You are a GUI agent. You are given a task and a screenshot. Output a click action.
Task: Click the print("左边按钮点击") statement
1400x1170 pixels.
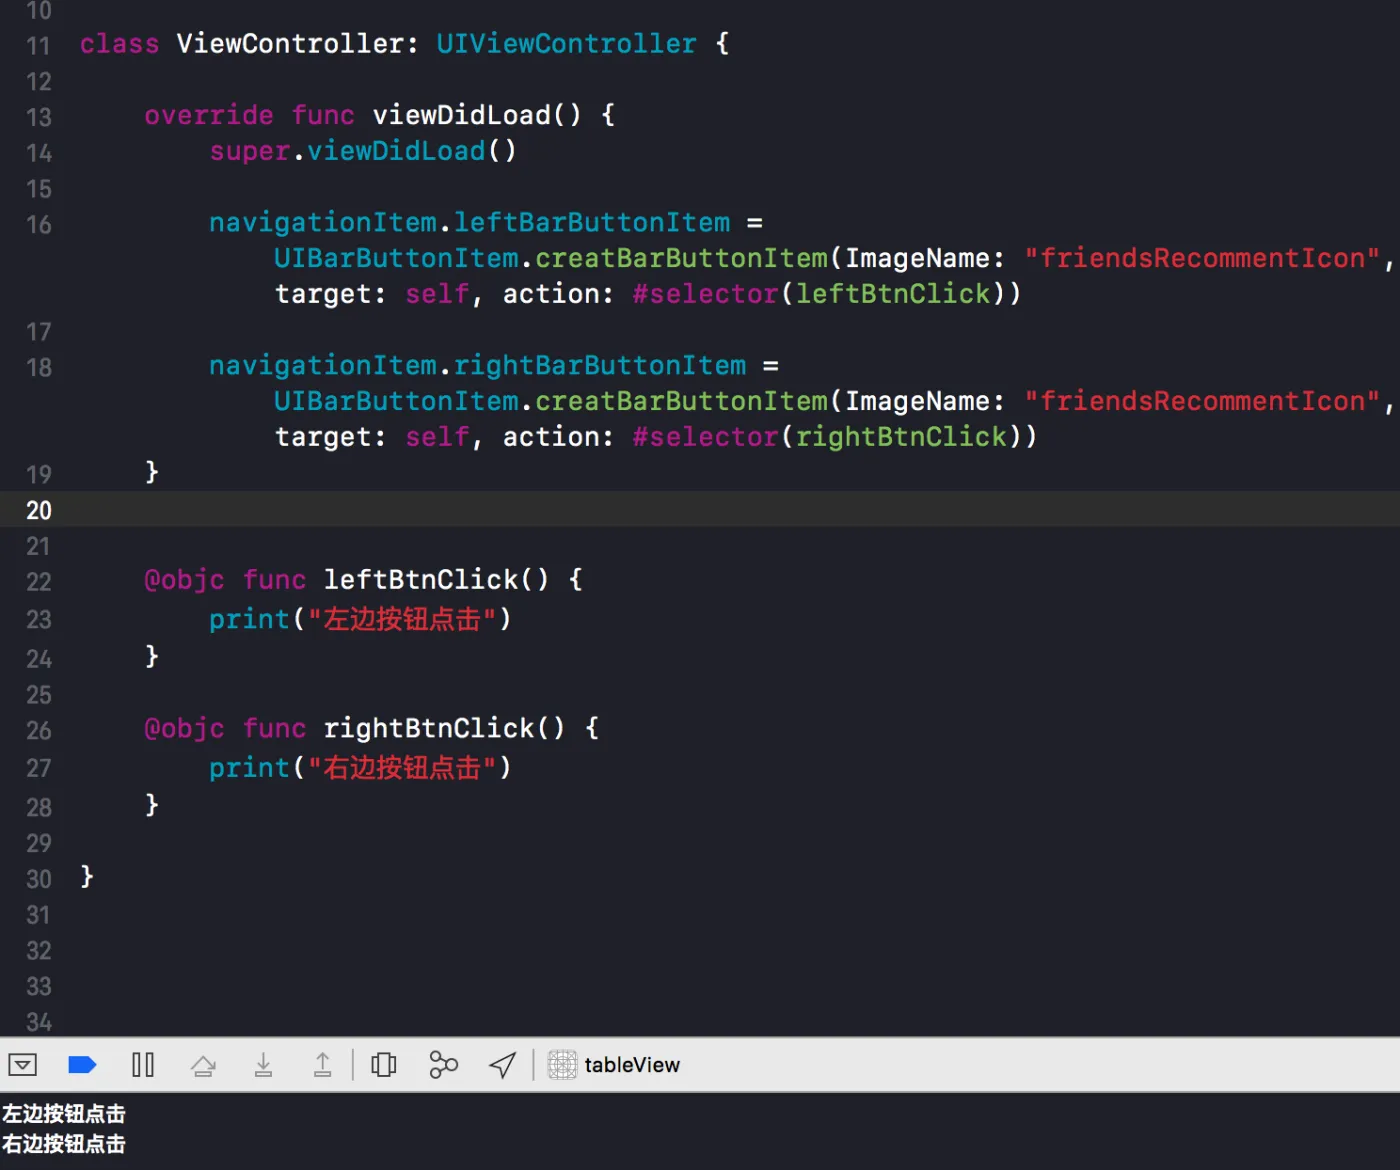tap(361, 619)
